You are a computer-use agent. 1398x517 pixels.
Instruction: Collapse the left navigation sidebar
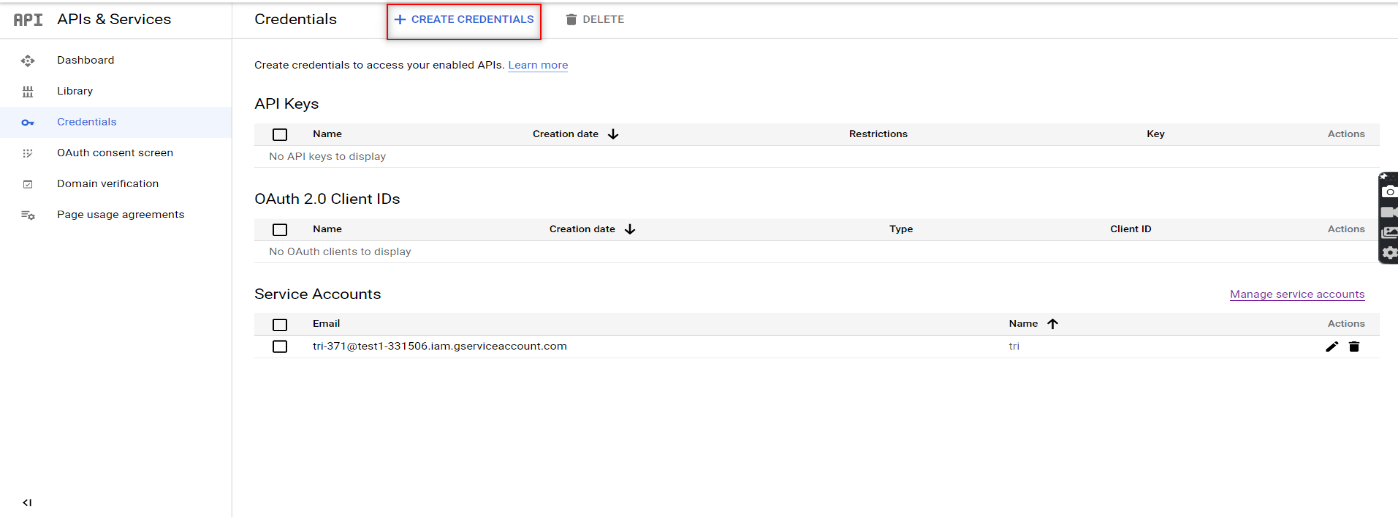pos(27,502)
